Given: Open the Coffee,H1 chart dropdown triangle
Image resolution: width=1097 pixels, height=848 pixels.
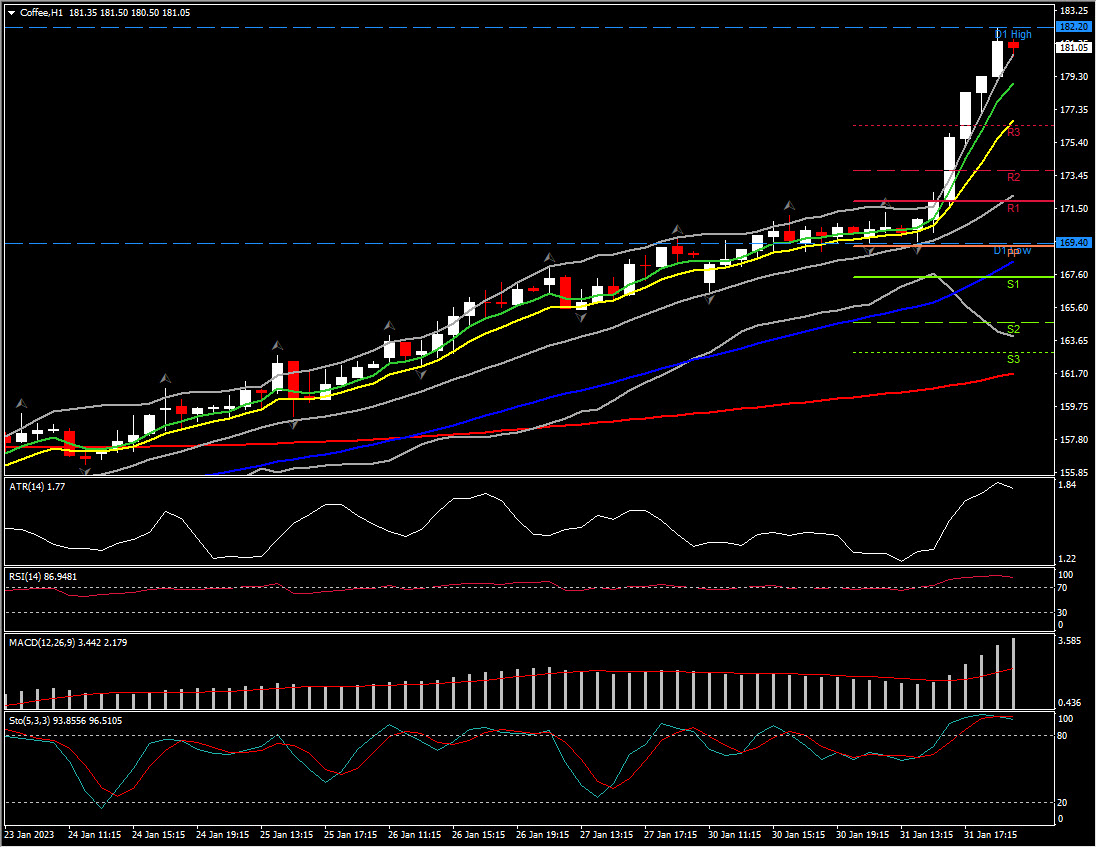Looking at the screenshot, I should pos(11,12).
